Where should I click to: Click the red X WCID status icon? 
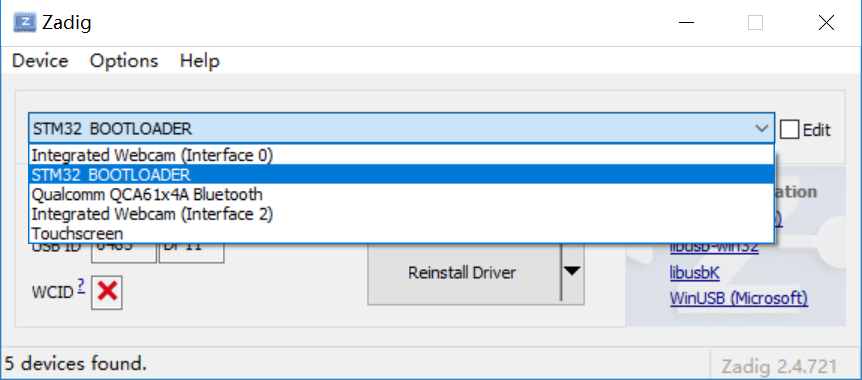click(107, 292)
